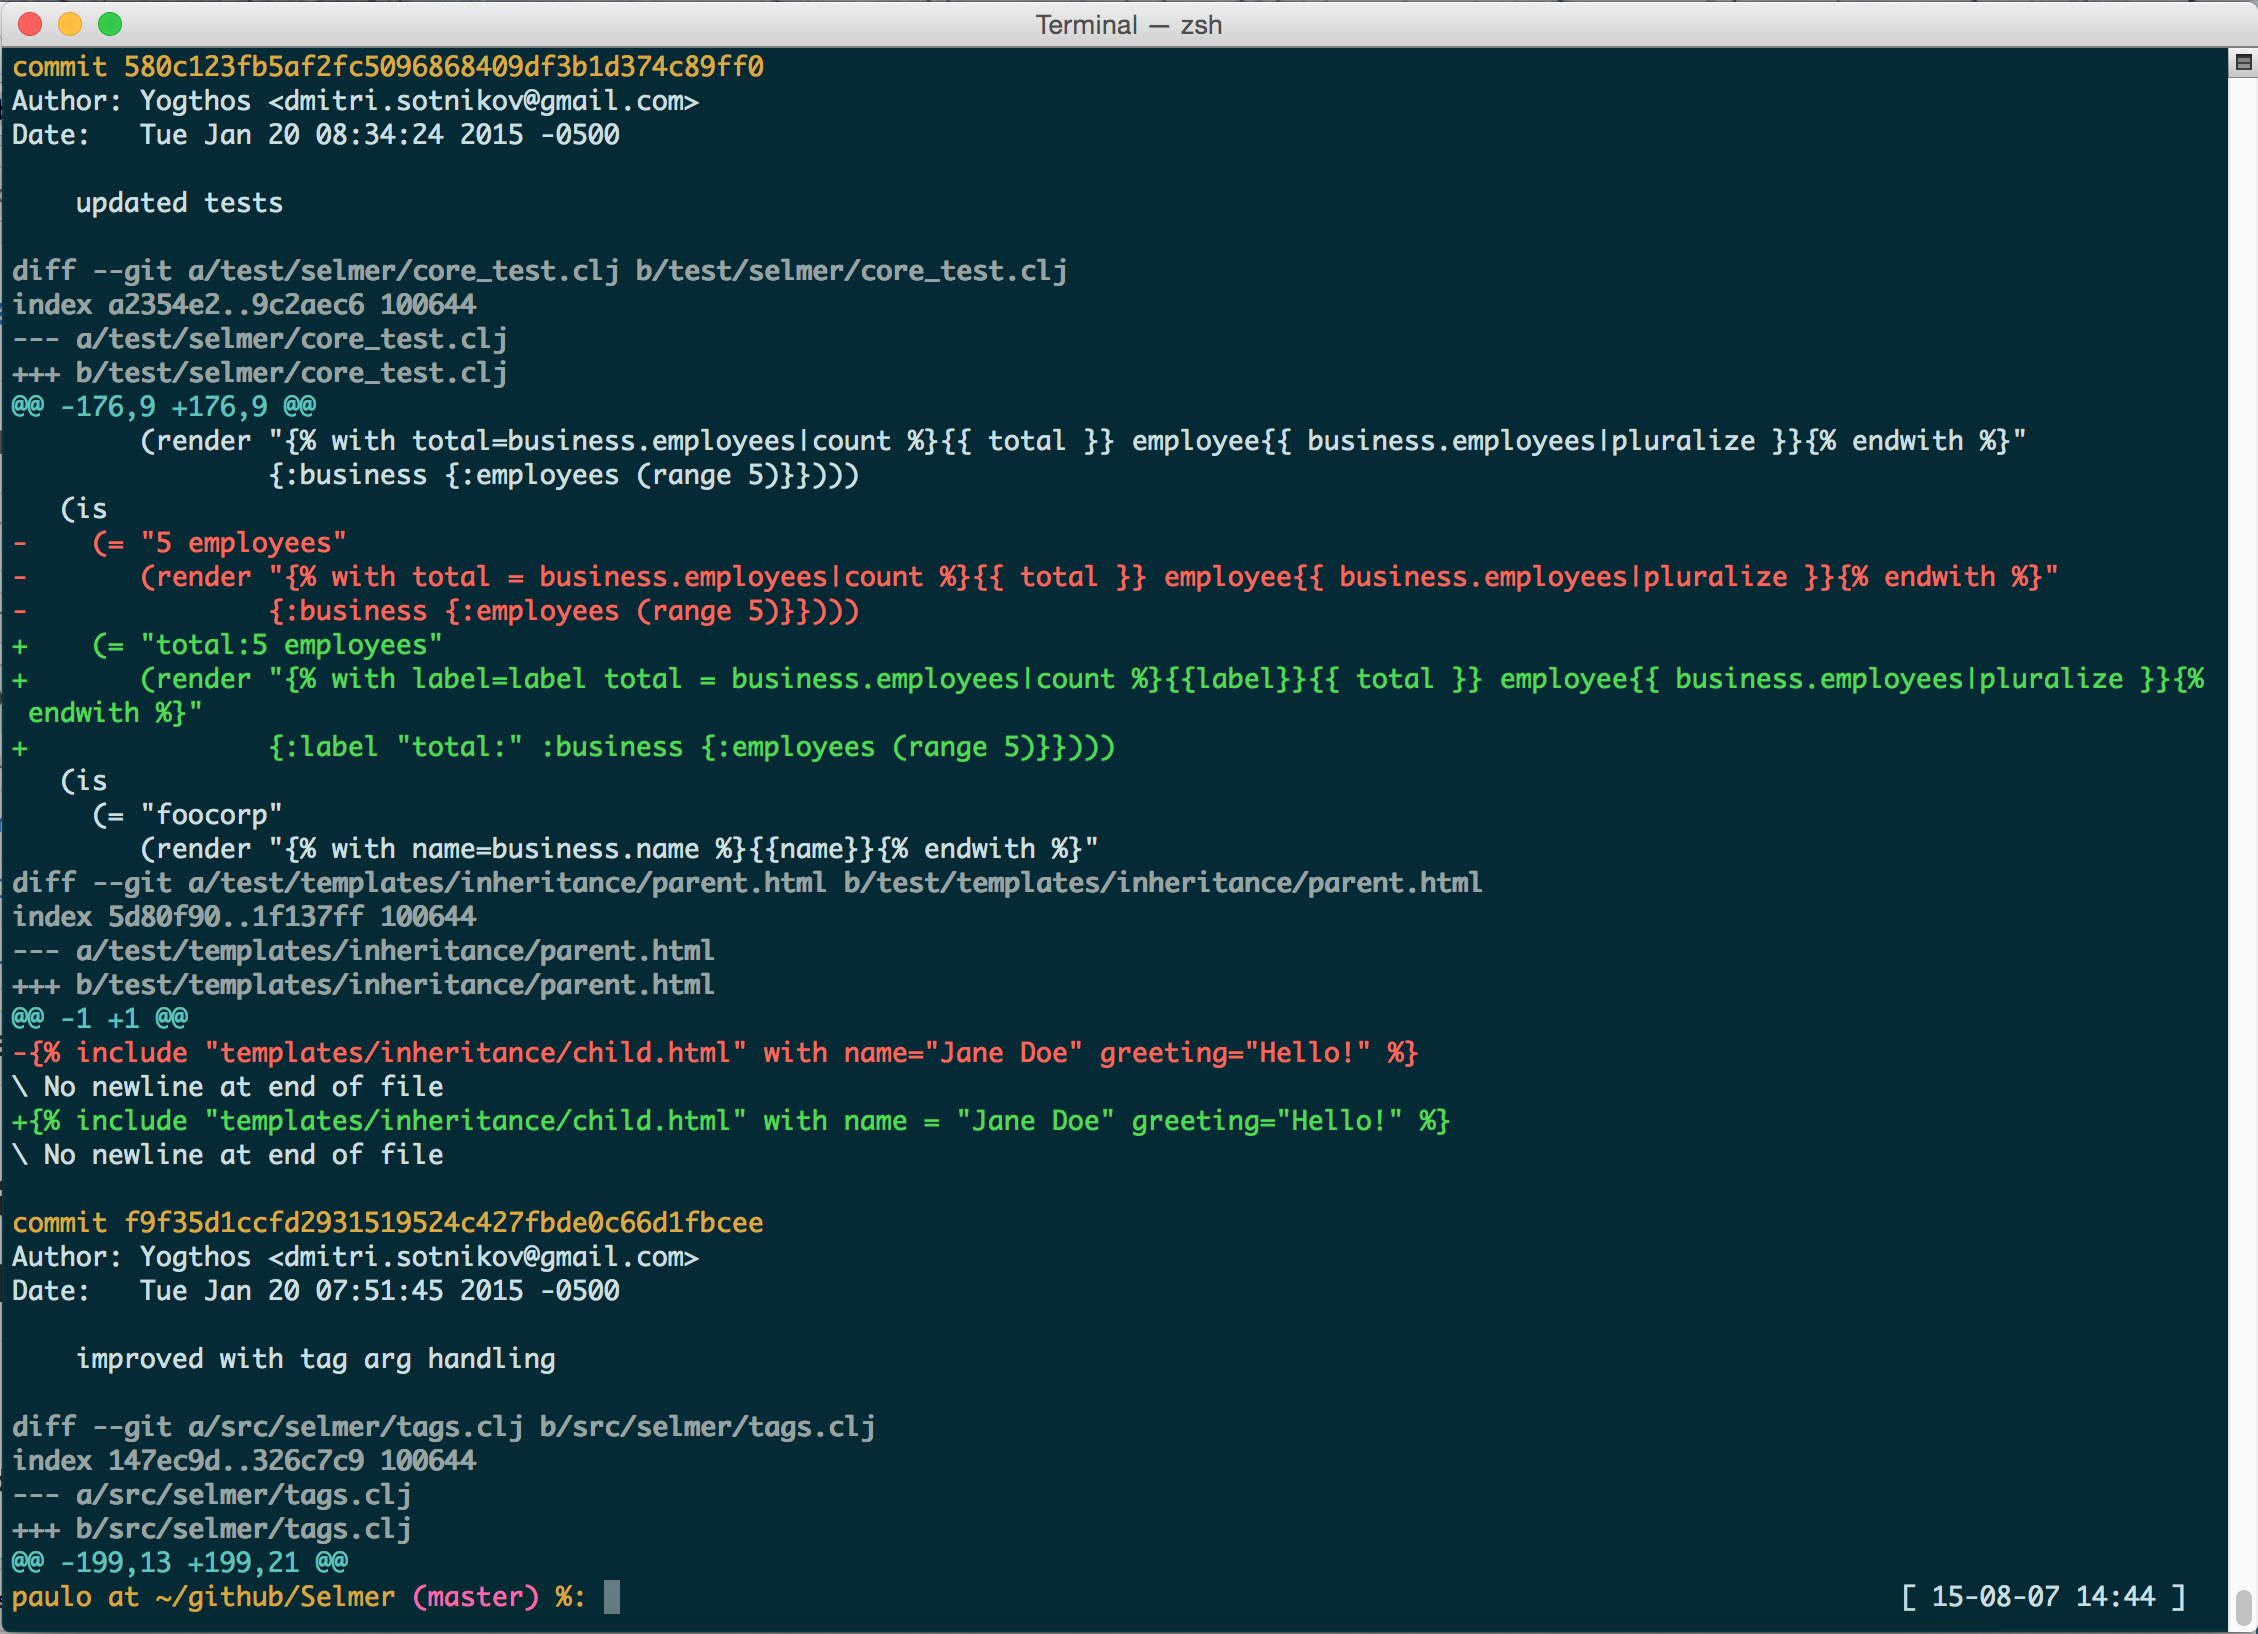Minimize the Terminal with yellow button
This screenshot has height=1634, width=2258.
point(70,24)
